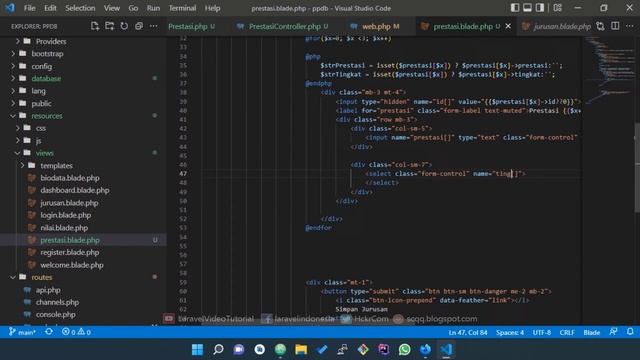Screen dimensions: 640x360
Task: Toggle bottom panel layout icon
Action: click(527, 8)
